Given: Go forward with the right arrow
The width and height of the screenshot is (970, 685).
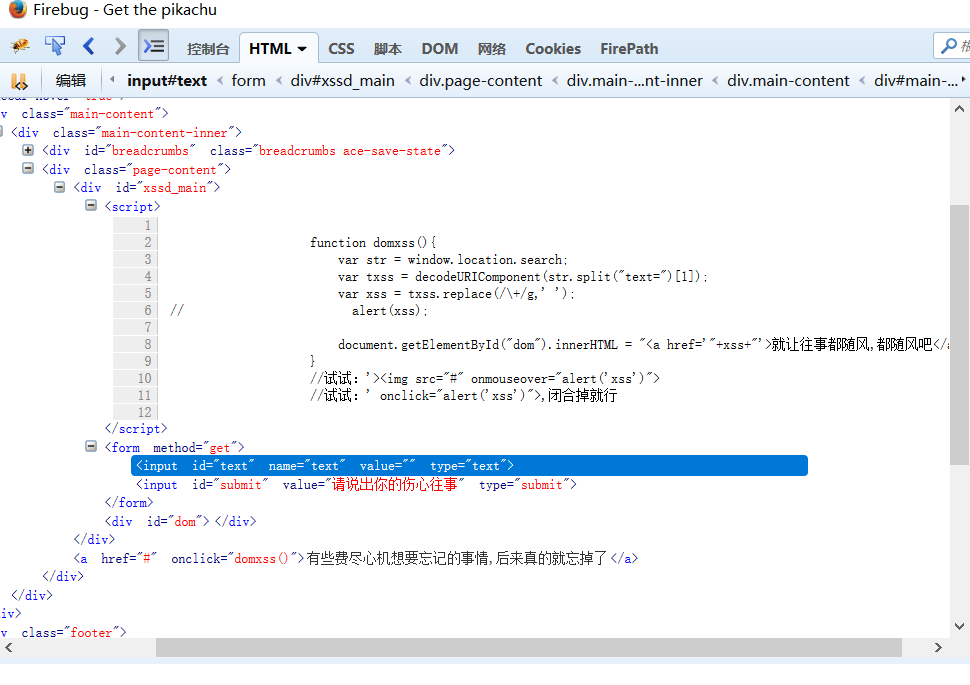Looking at the screenshot, I should click(120, 46).
